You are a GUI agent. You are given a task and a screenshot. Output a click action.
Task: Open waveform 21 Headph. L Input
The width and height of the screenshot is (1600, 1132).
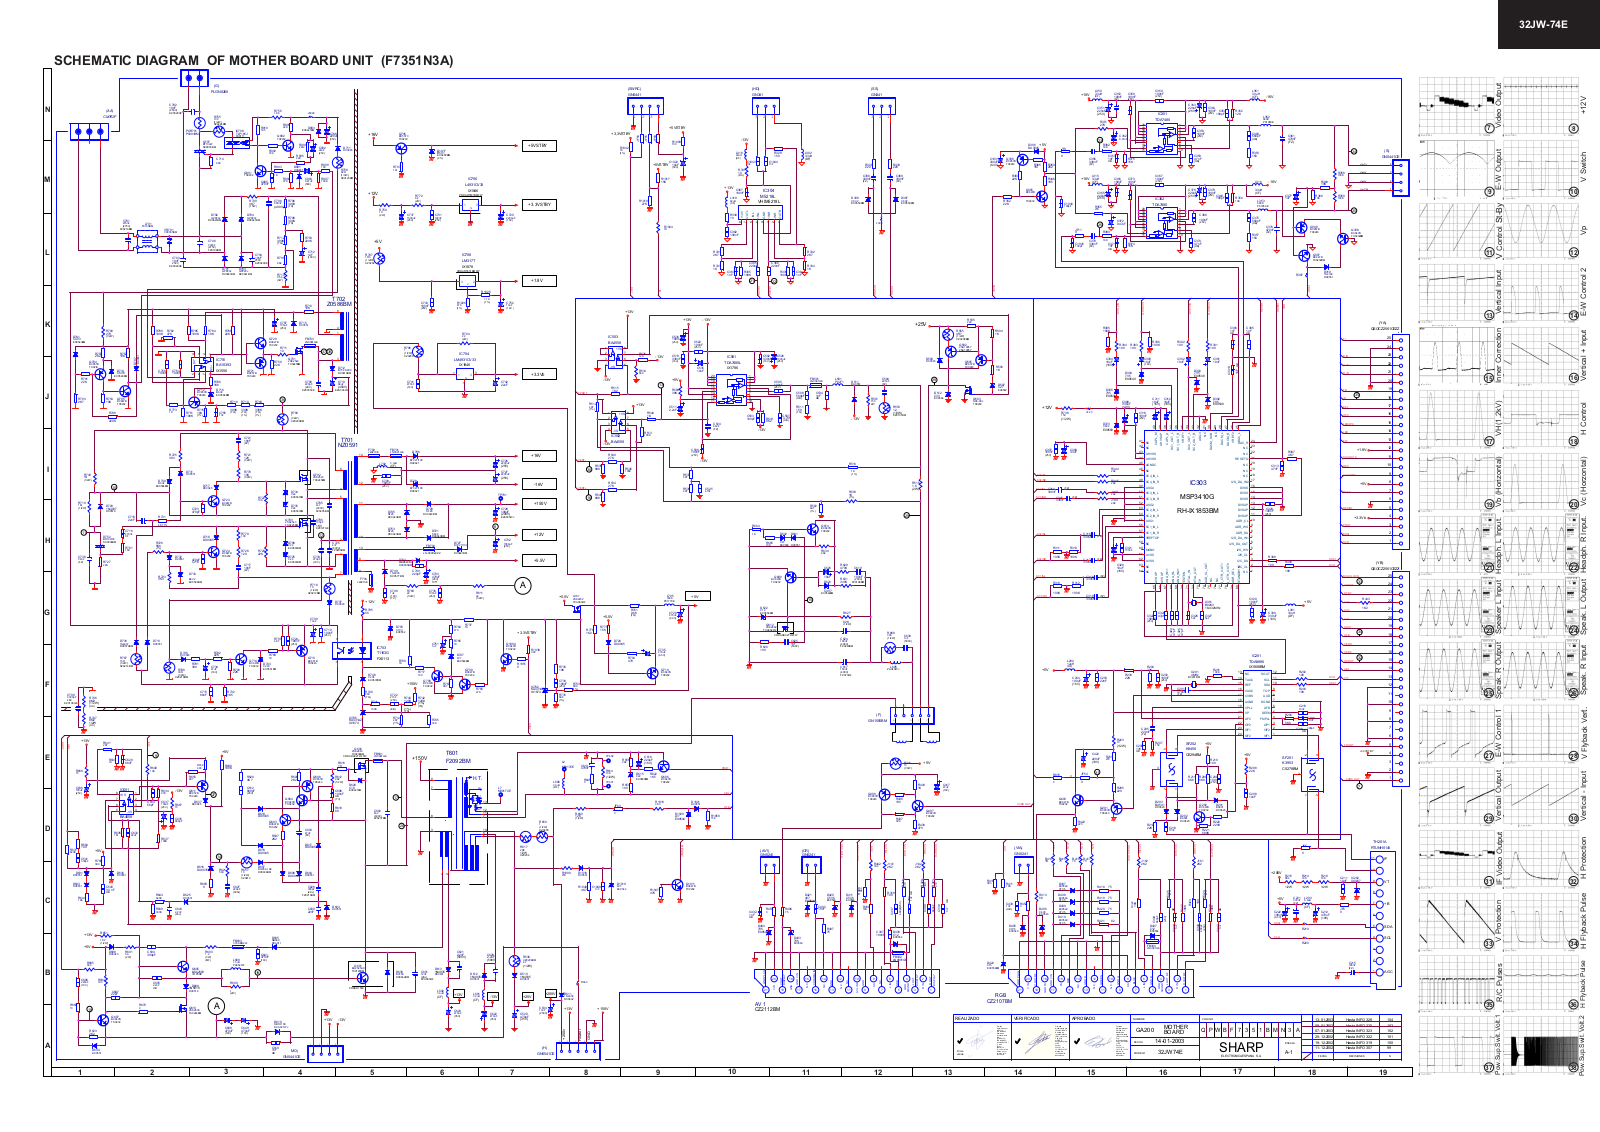click(x=1458, y=545)
